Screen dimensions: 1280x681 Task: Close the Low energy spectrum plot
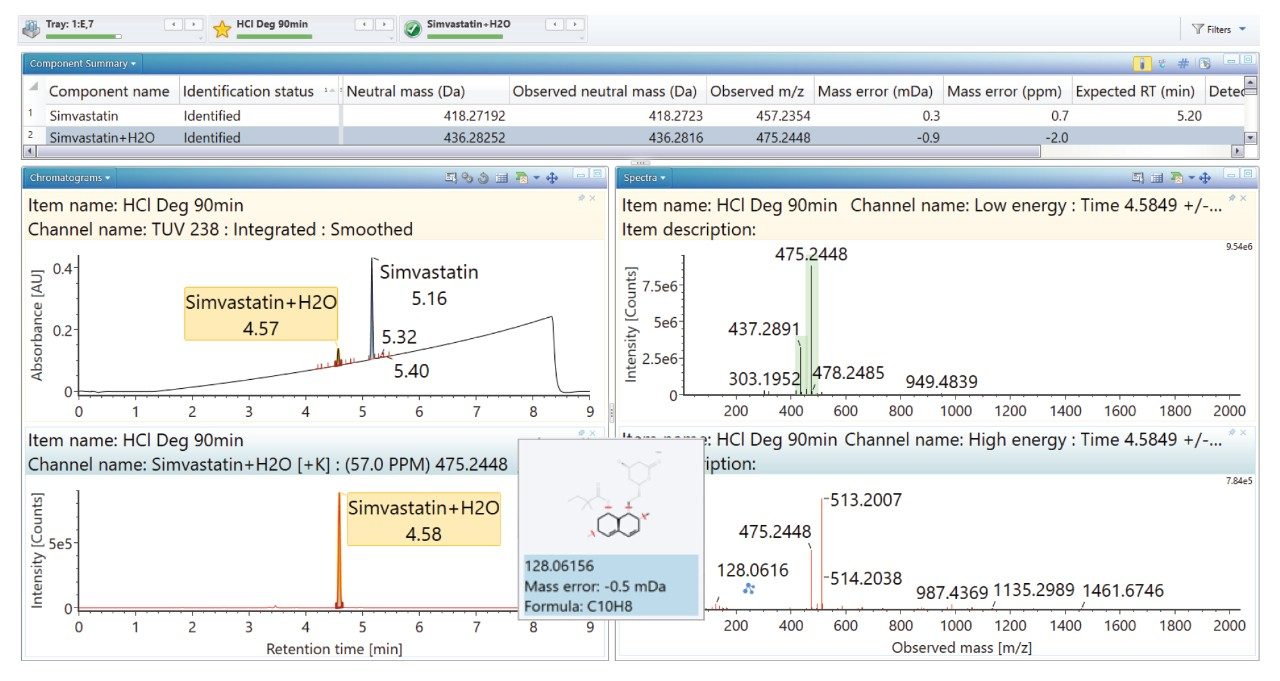tap(1243, 198)
